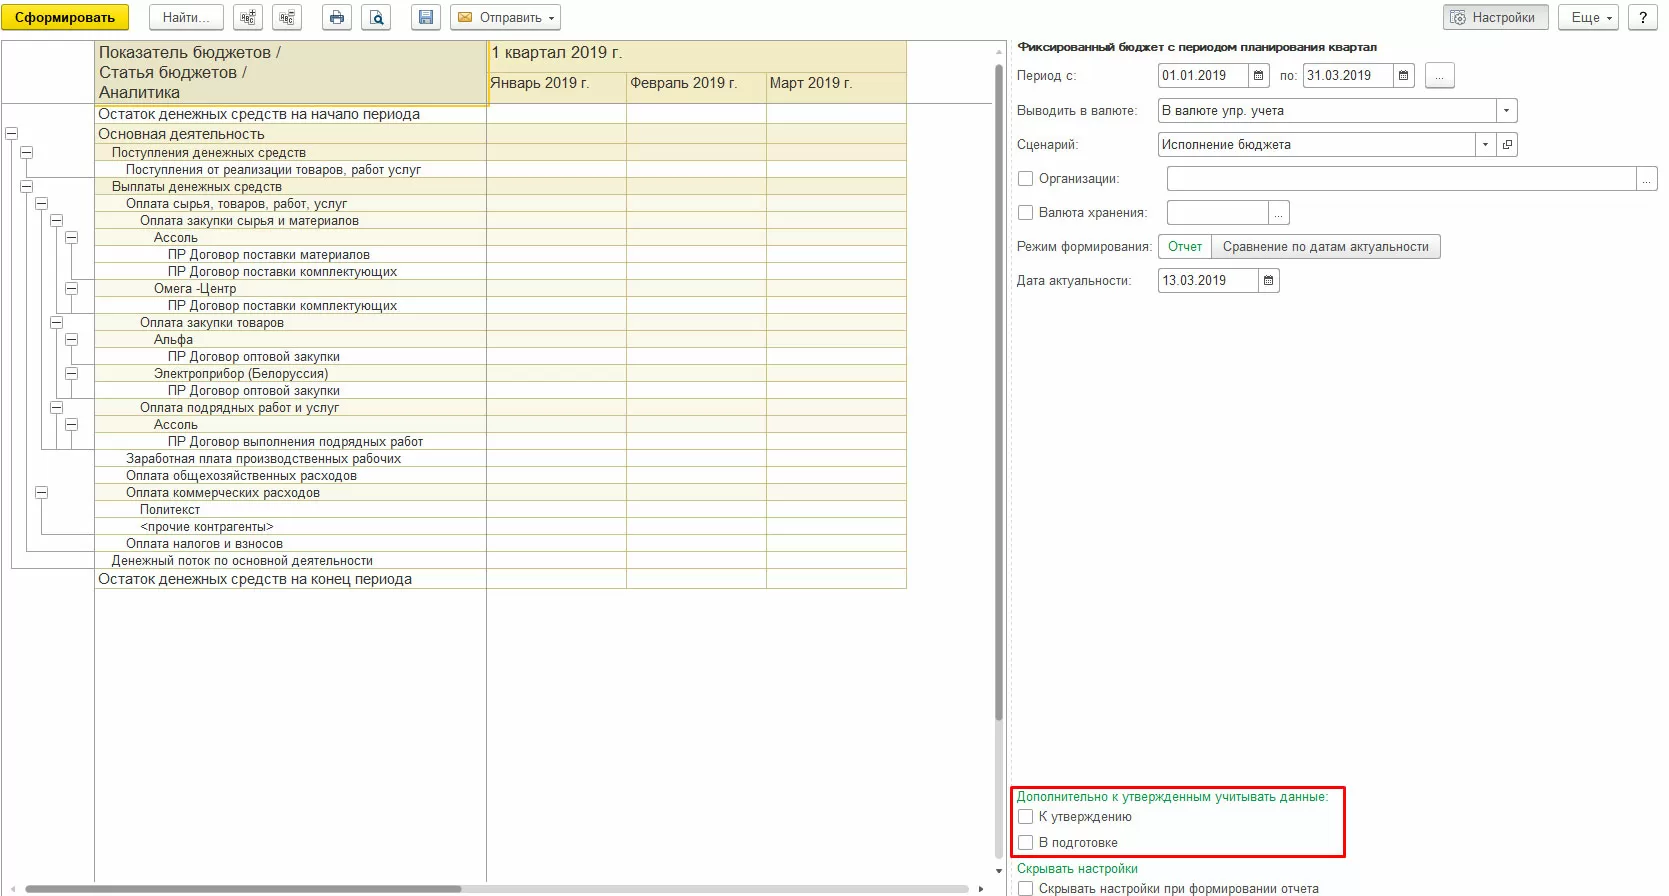The height and width of the screenshot is (896, 1669).
Task: Collapse the Основная деятельность tree group
Action: [x=12, y=134]
